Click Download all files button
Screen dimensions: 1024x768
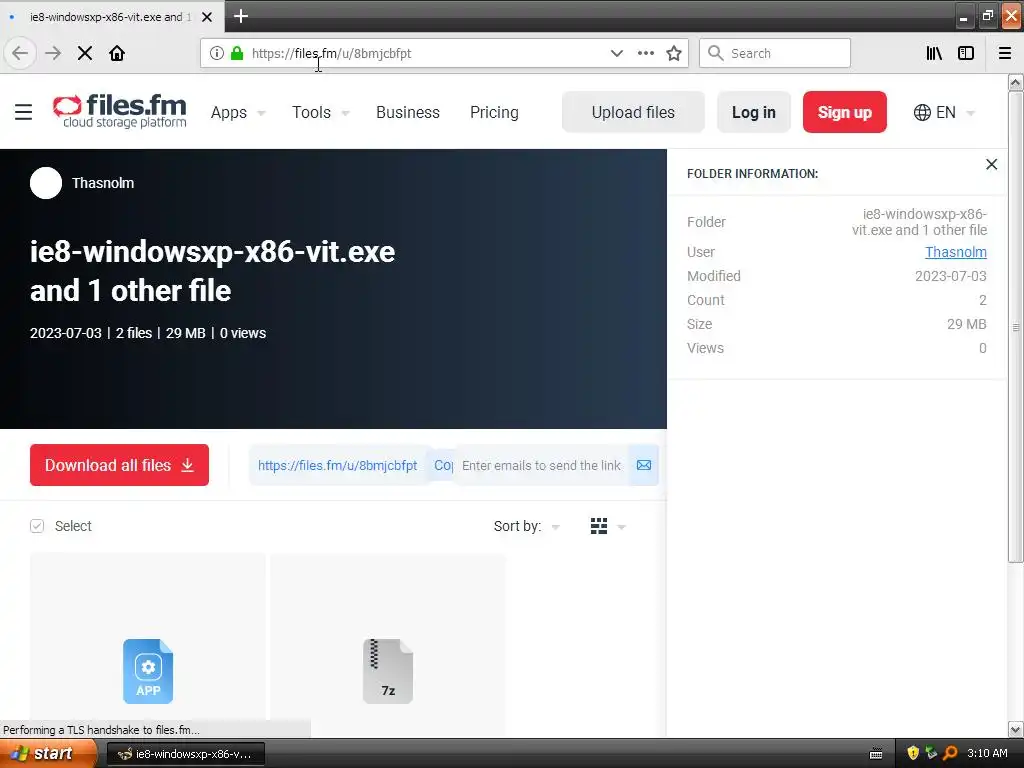click(x=120, y=465)
